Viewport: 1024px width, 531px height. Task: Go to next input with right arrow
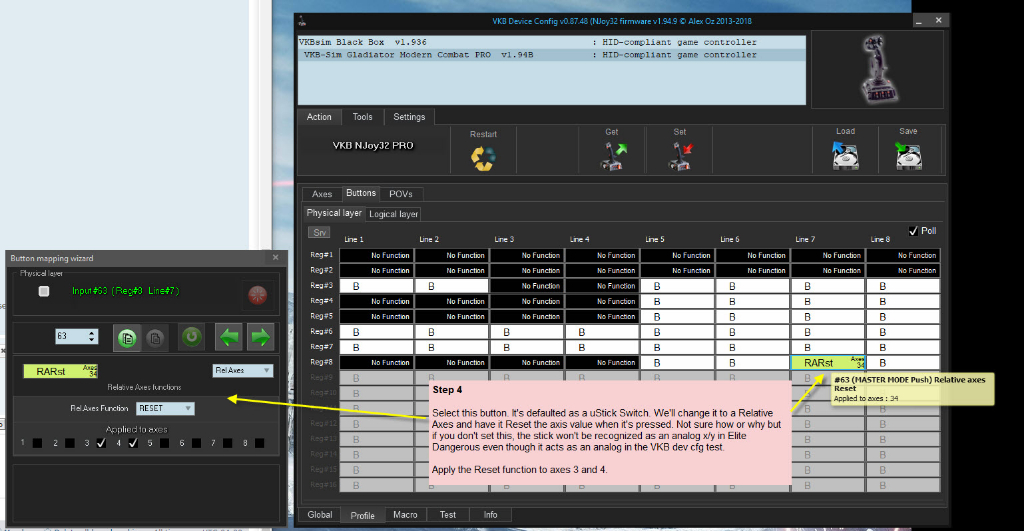point(261,337)
